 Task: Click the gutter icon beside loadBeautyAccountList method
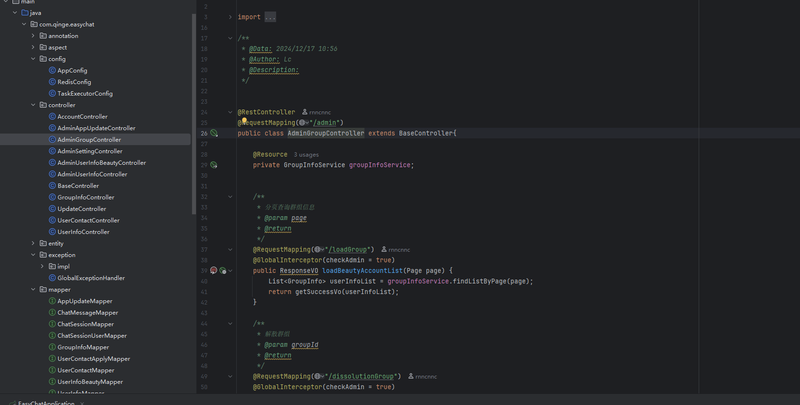(214, 271)
